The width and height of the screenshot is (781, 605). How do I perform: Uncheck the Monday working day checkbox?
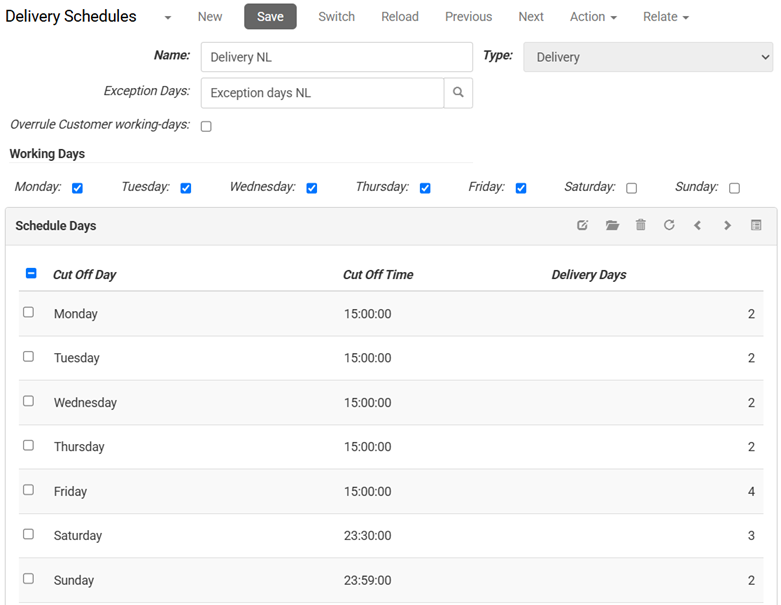77,188
